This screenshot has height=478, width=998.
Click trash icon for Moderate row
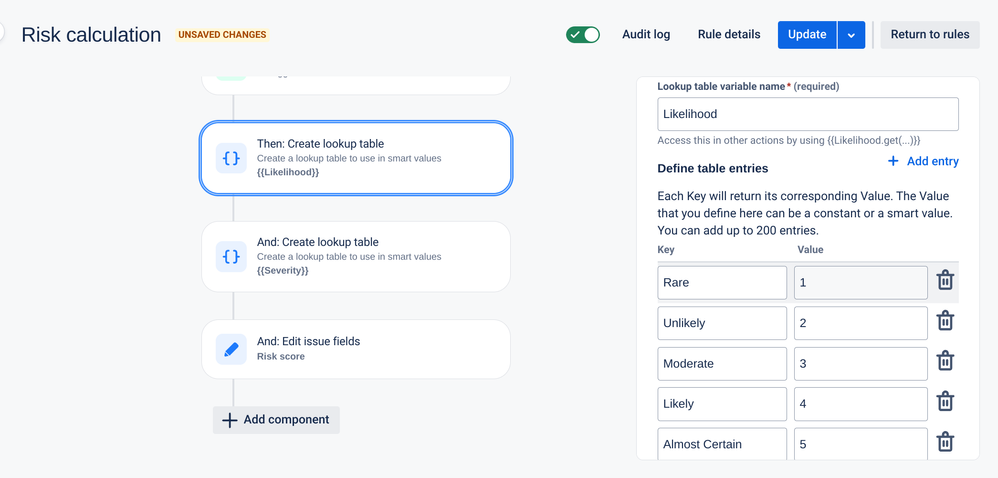click(945, 362)
